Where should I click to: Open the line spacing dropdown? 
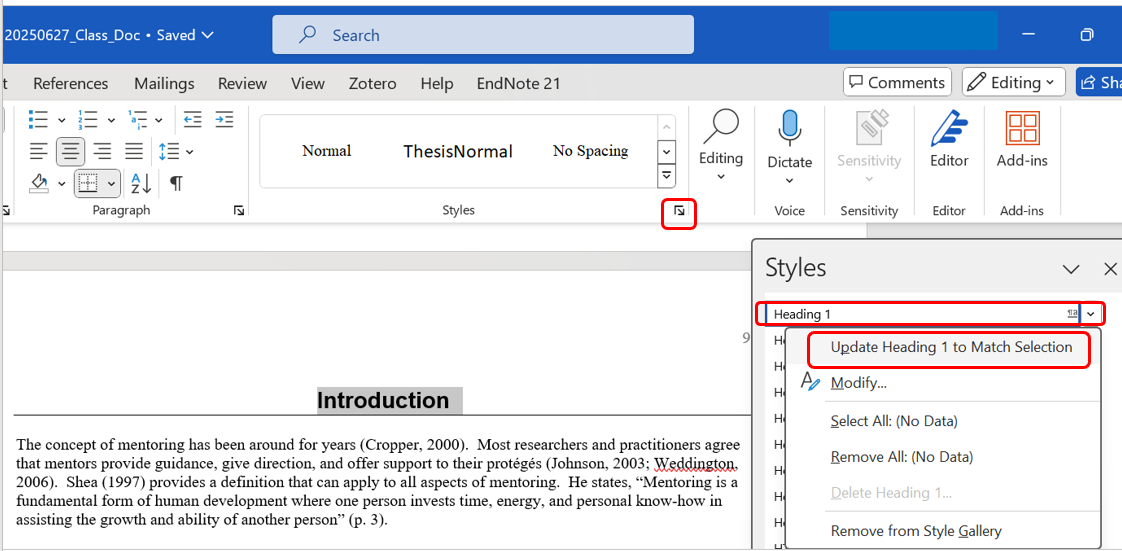click(x=176, y=152)
